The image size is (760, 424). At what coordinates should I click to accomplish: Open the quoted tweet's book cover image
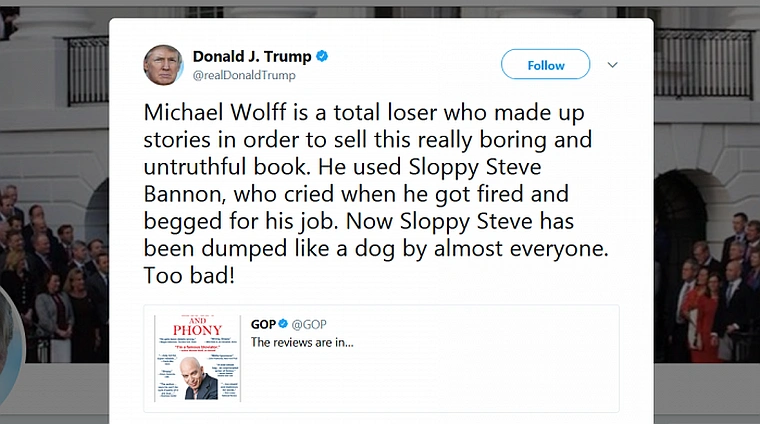click(x=198, y=358)
